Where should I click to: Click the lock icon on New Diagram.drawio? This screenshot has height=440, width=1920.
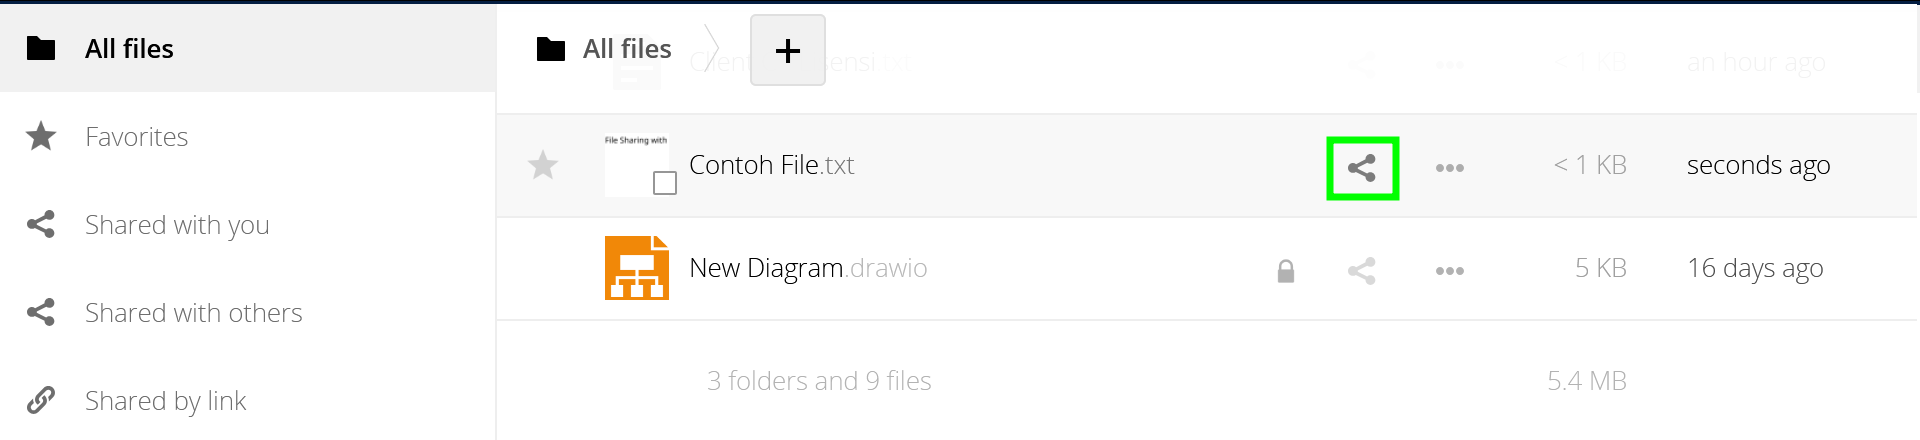click(x=1286, y=271)
